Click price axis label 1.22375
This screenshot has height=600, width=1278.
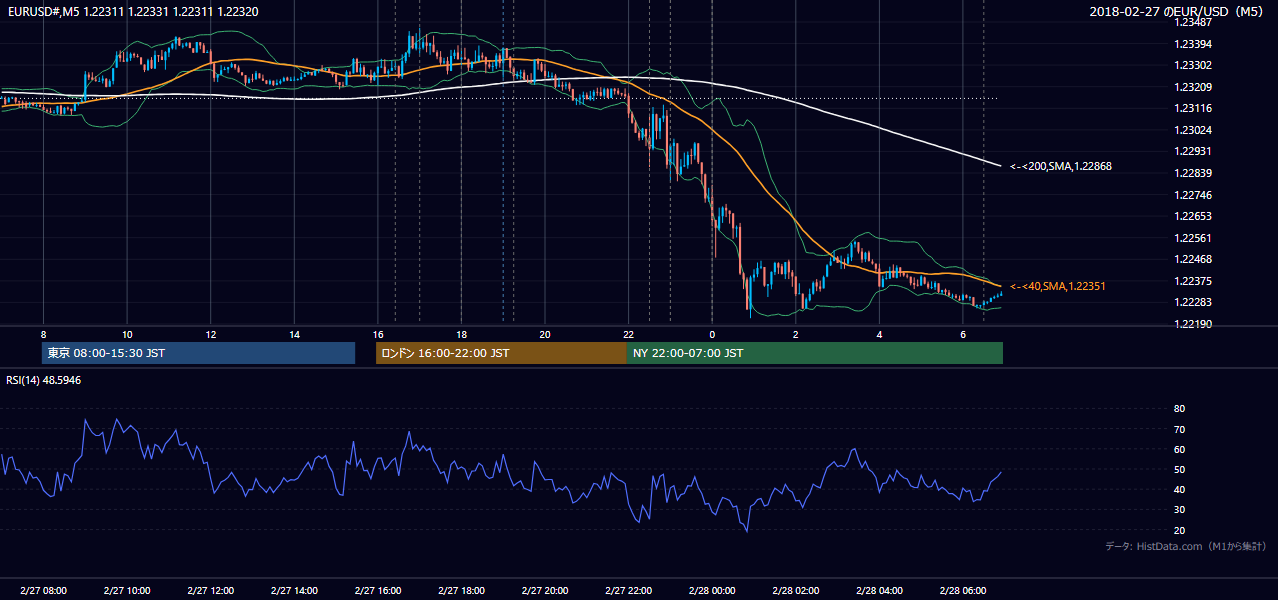1192,281
